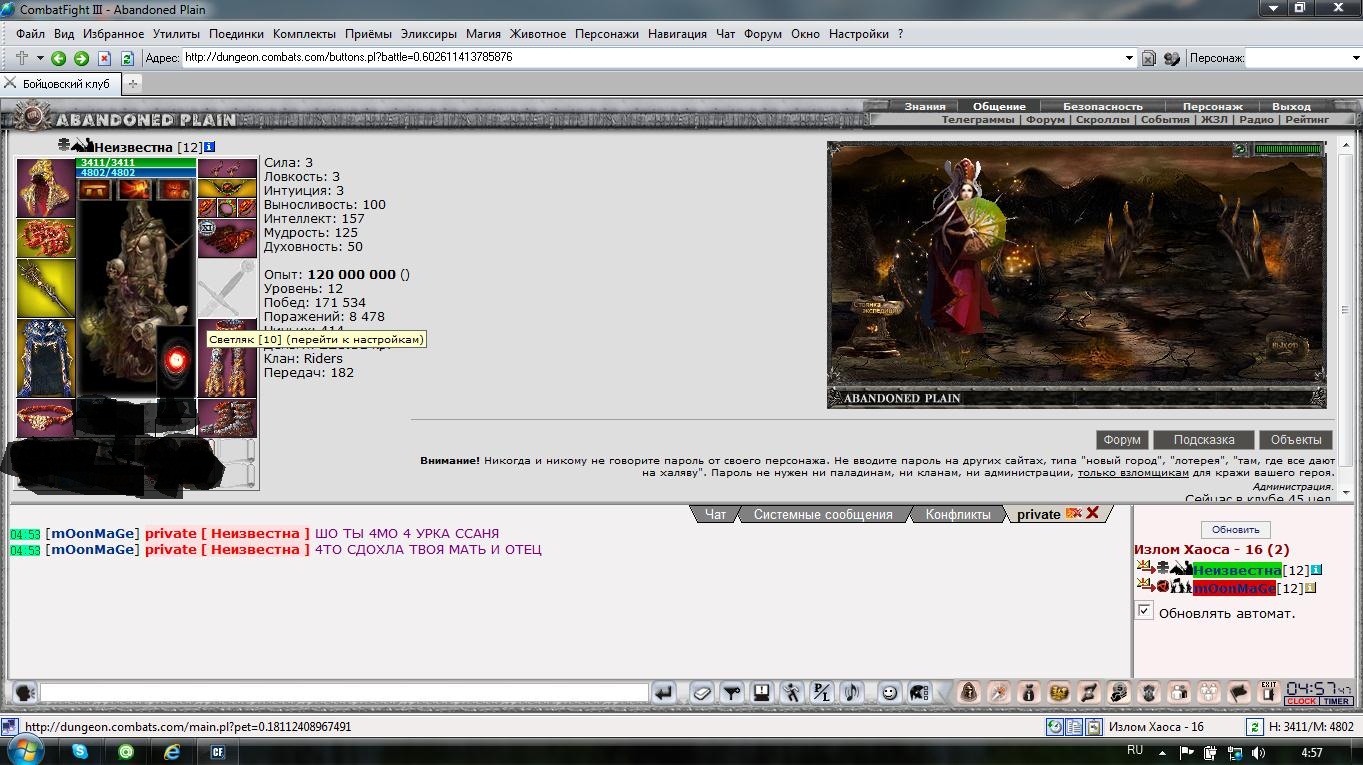Open the Настройки menu
Image resolution: width=1363 pixels, height=765 pixels.
tap(858, 33)
